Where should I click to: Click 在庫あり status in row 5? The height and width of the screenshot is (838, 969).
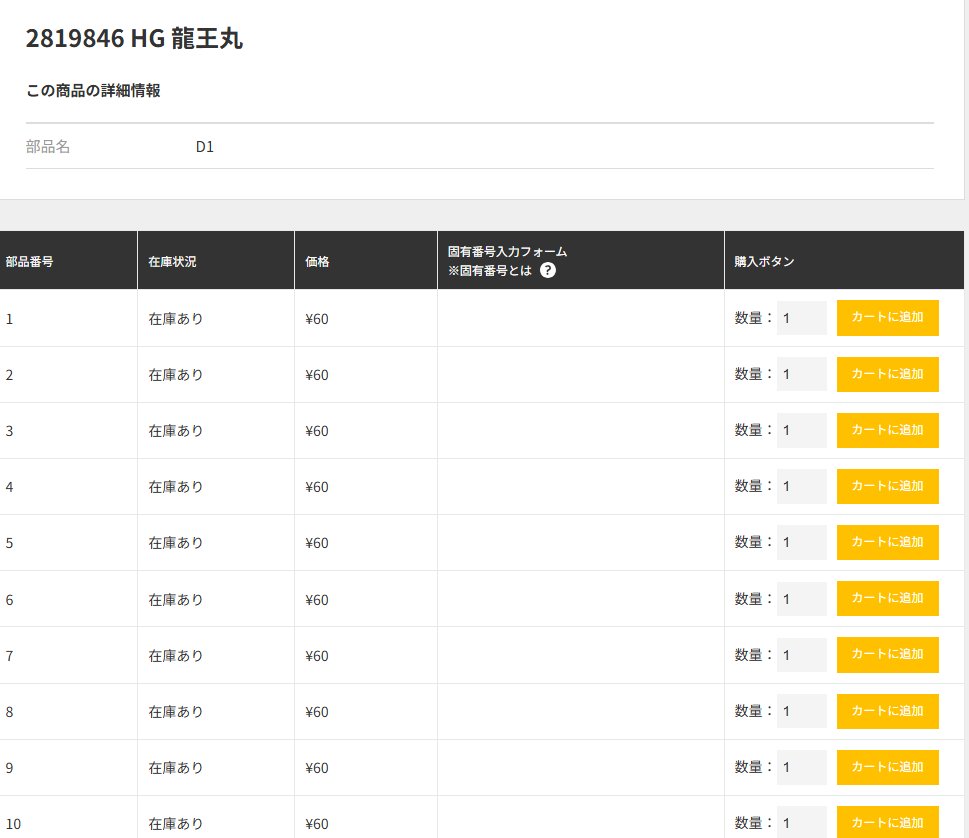[x=176, y=543]
